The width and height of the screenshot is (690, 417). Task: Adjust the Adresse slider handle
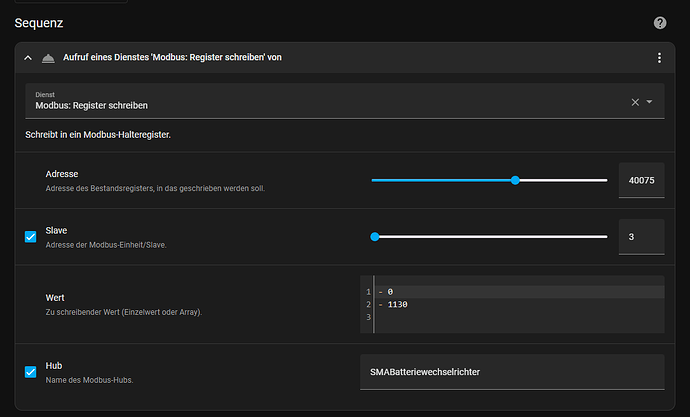point(515,180)
